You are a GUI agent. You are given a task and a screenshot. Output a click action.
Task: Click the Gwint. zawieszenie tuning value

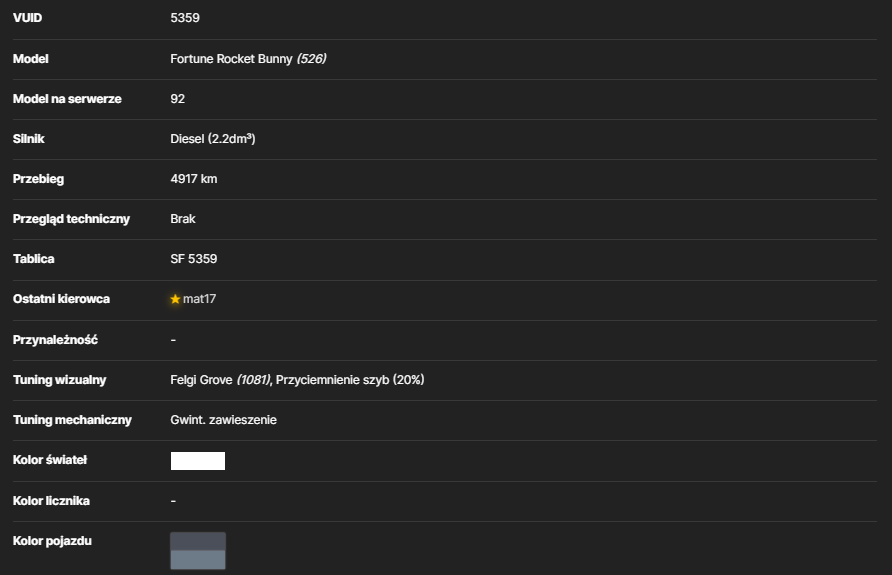click(x=224, y=420)
